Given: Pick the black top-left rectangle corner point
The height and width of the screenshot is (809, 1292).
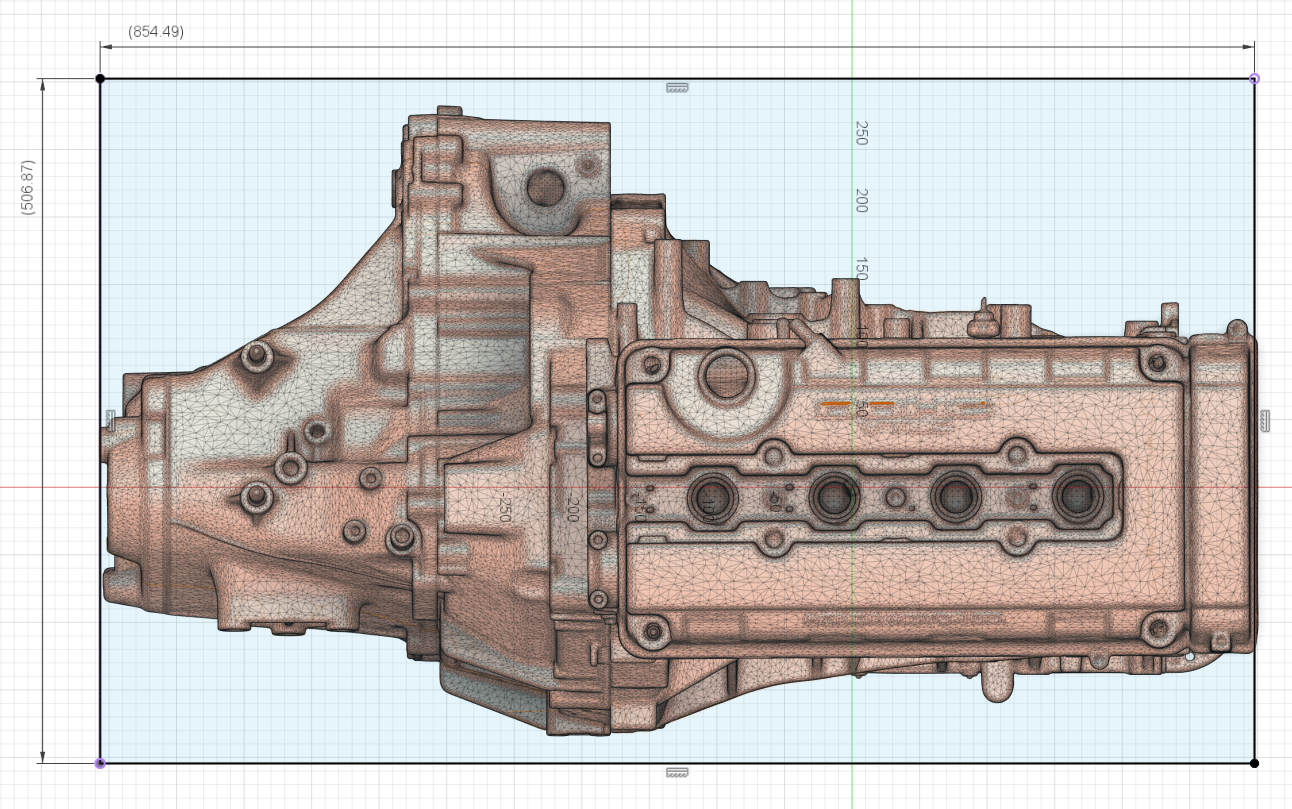Looking at the screenshot, I should pyautogui.click(x=100, y=78).
